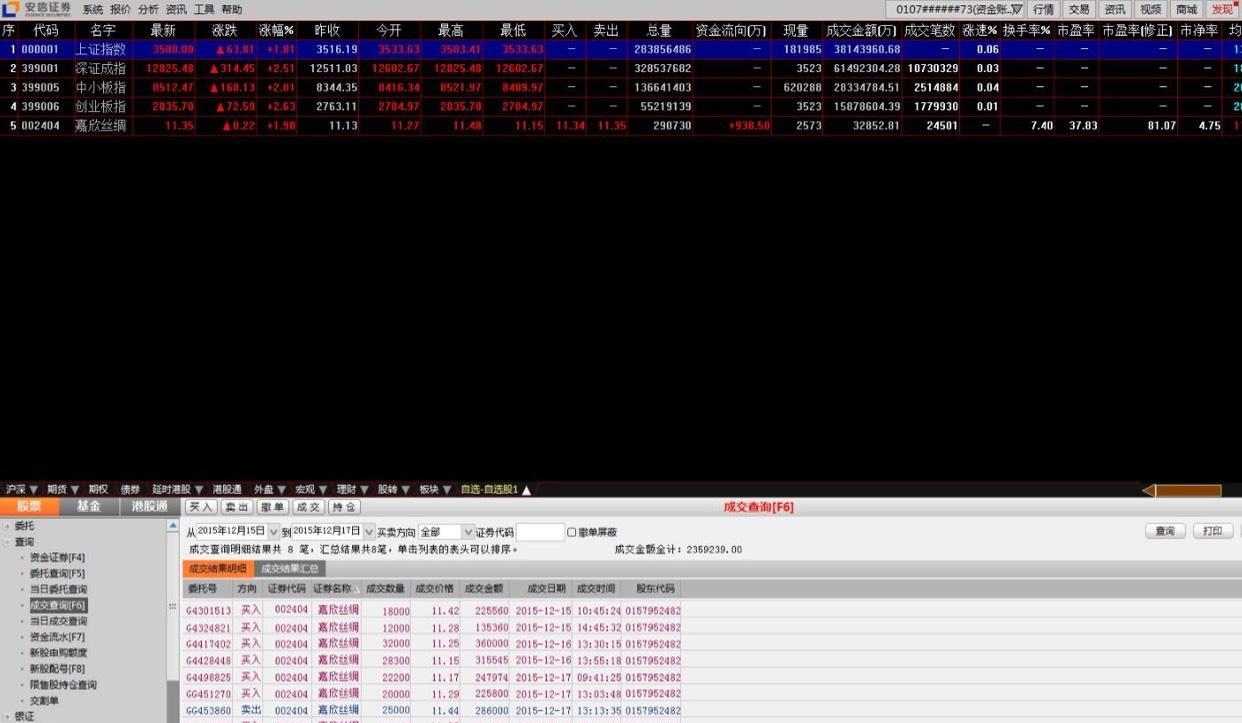Switch to the 成交结果汇总 tab
Image resolution: width=1242 pixels, height=723 pixels.
click(290, 568)
